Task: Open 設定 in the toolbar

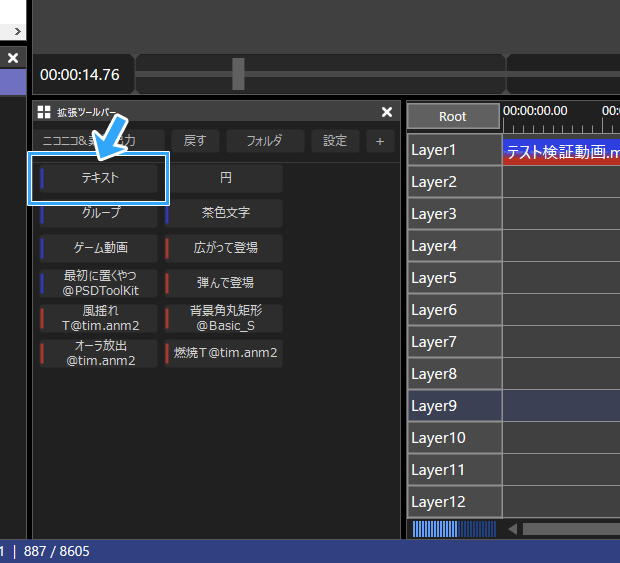Action: click(335, 141)
